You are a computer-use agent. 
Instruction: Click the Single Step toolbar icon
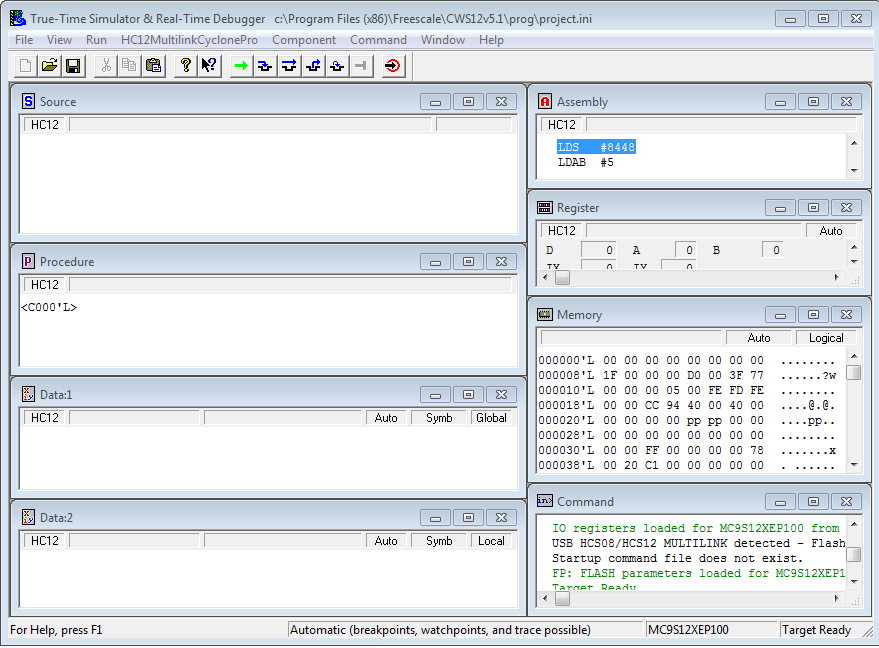[265, 66]
